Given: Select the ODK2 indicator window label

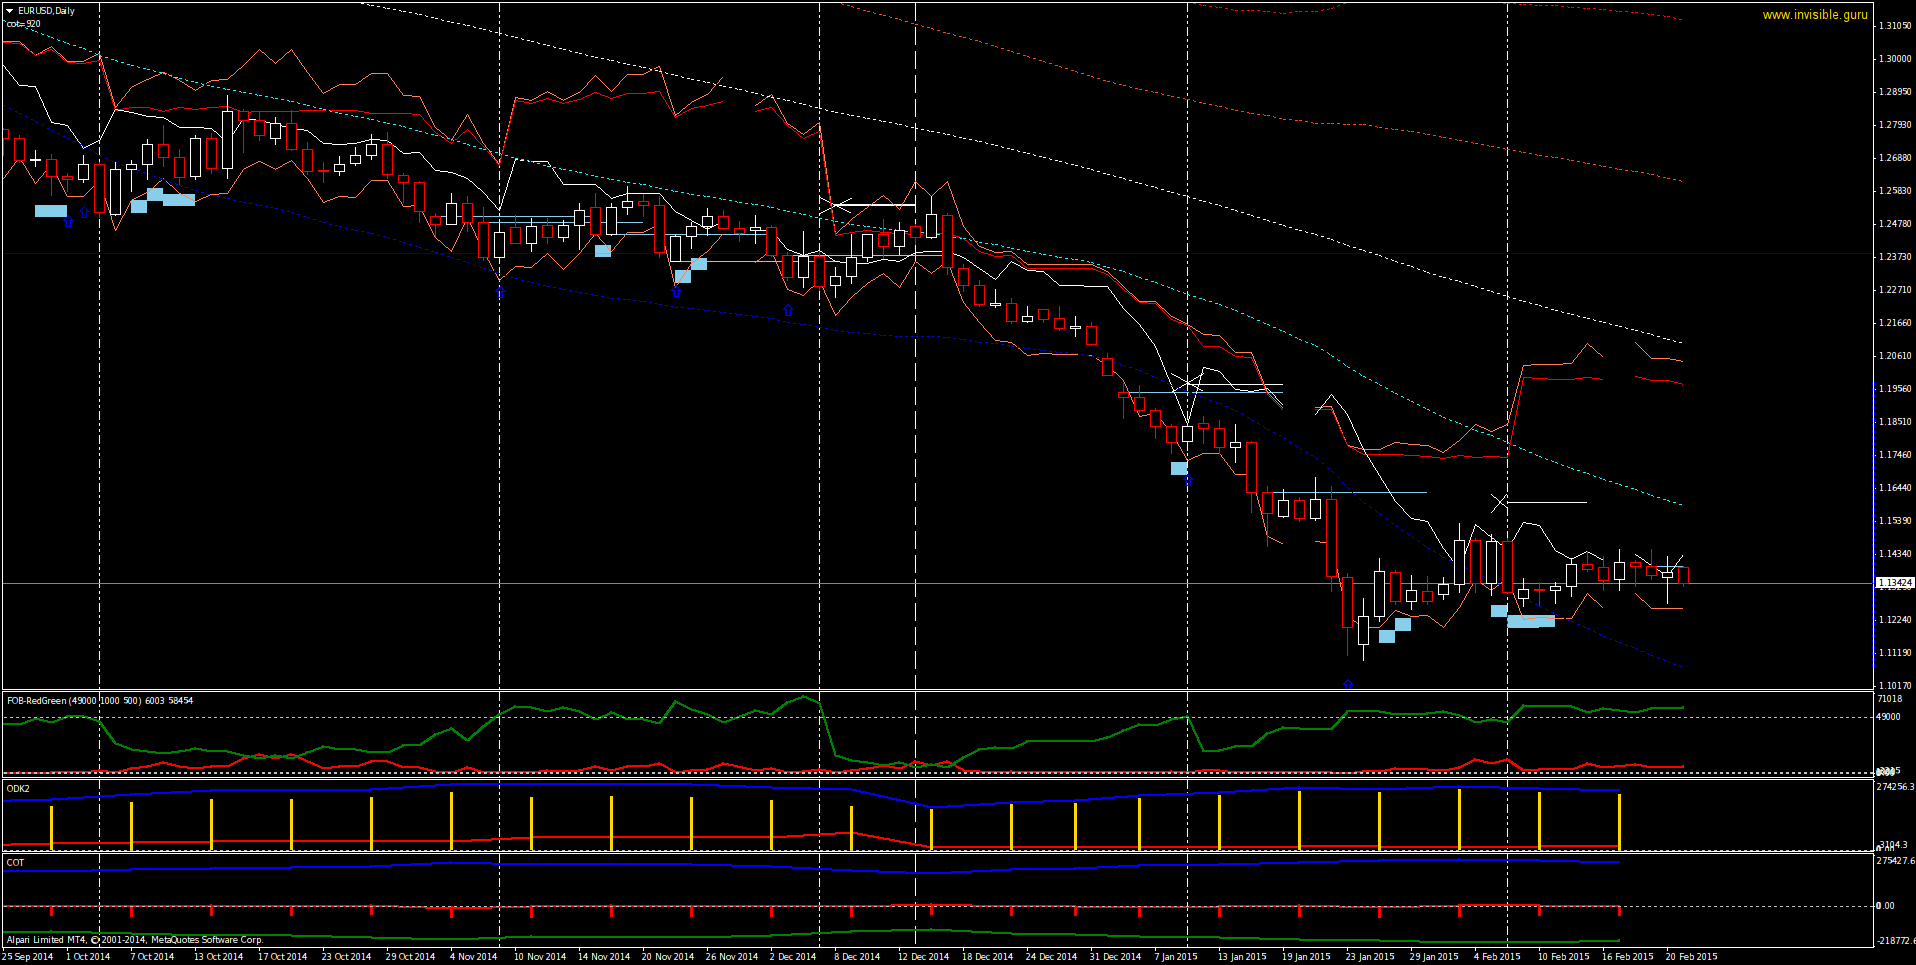Looking at the screenshot, I should 18,789.
